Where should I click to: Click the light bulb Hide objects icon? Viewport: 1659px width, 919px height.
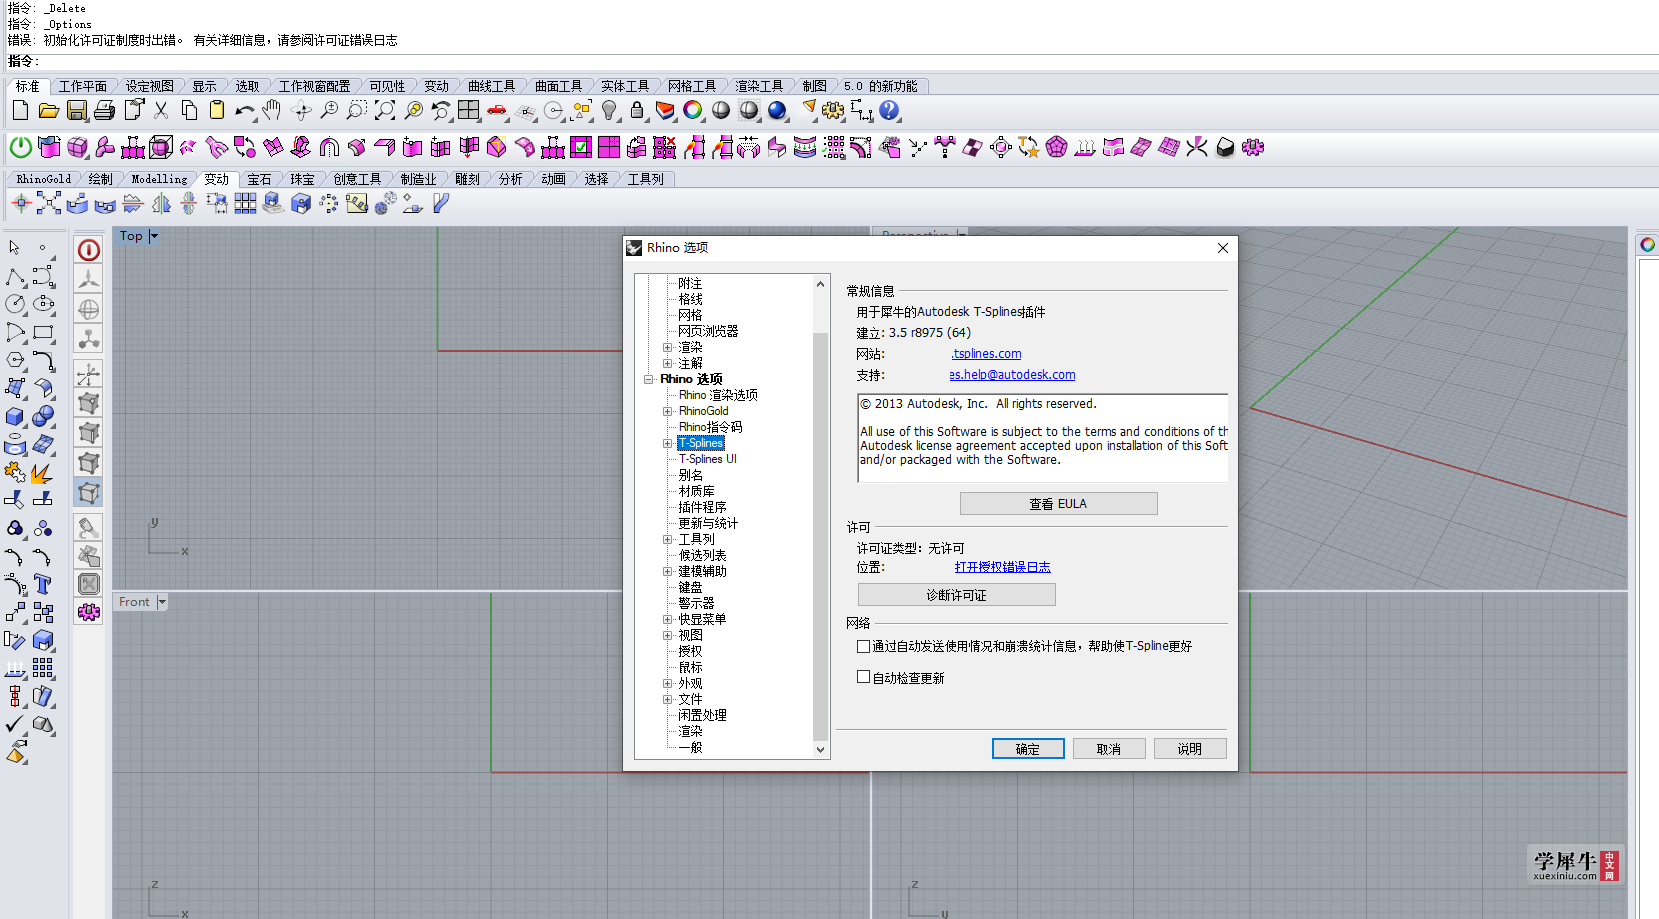pyautogui.click(x=609, y=111)
